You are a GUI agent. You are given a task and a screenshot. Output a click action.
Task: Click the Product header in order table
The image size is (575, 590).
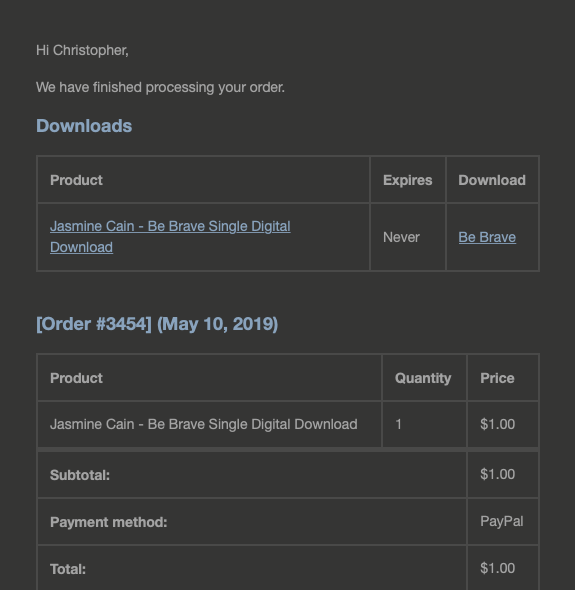coord(76,378)
